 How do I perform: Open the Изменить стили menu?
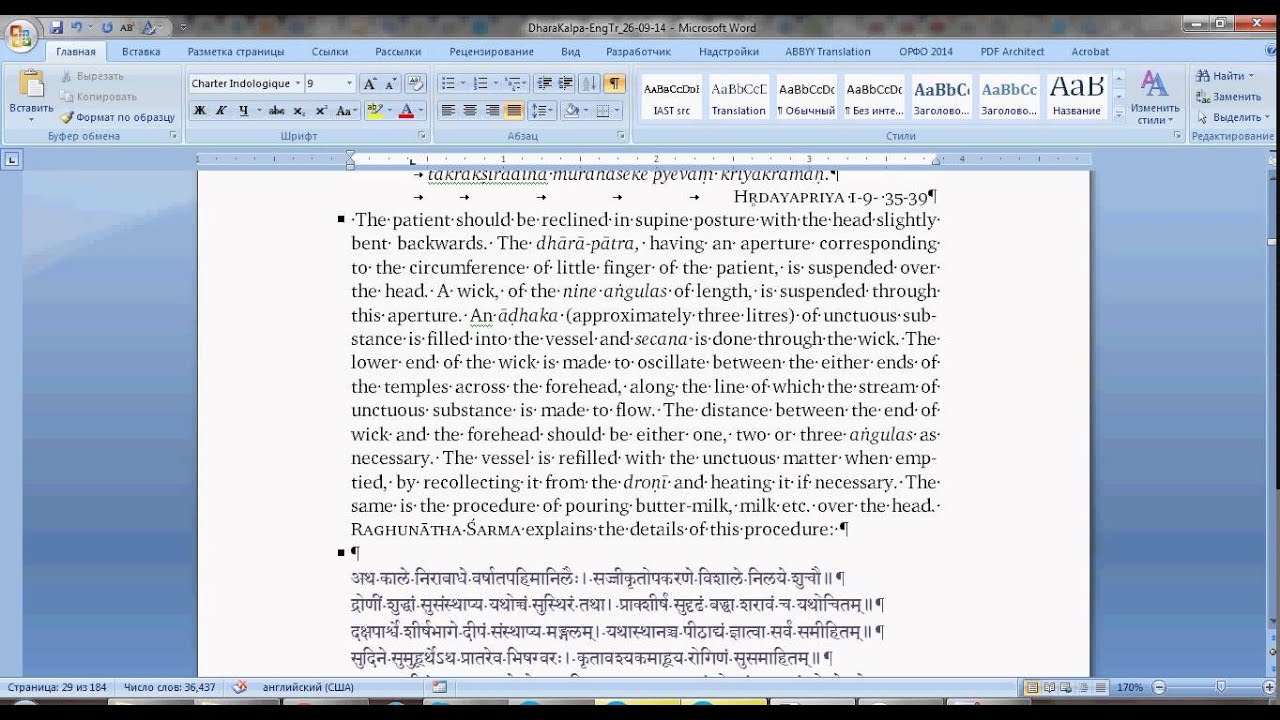coord(1155,98)
